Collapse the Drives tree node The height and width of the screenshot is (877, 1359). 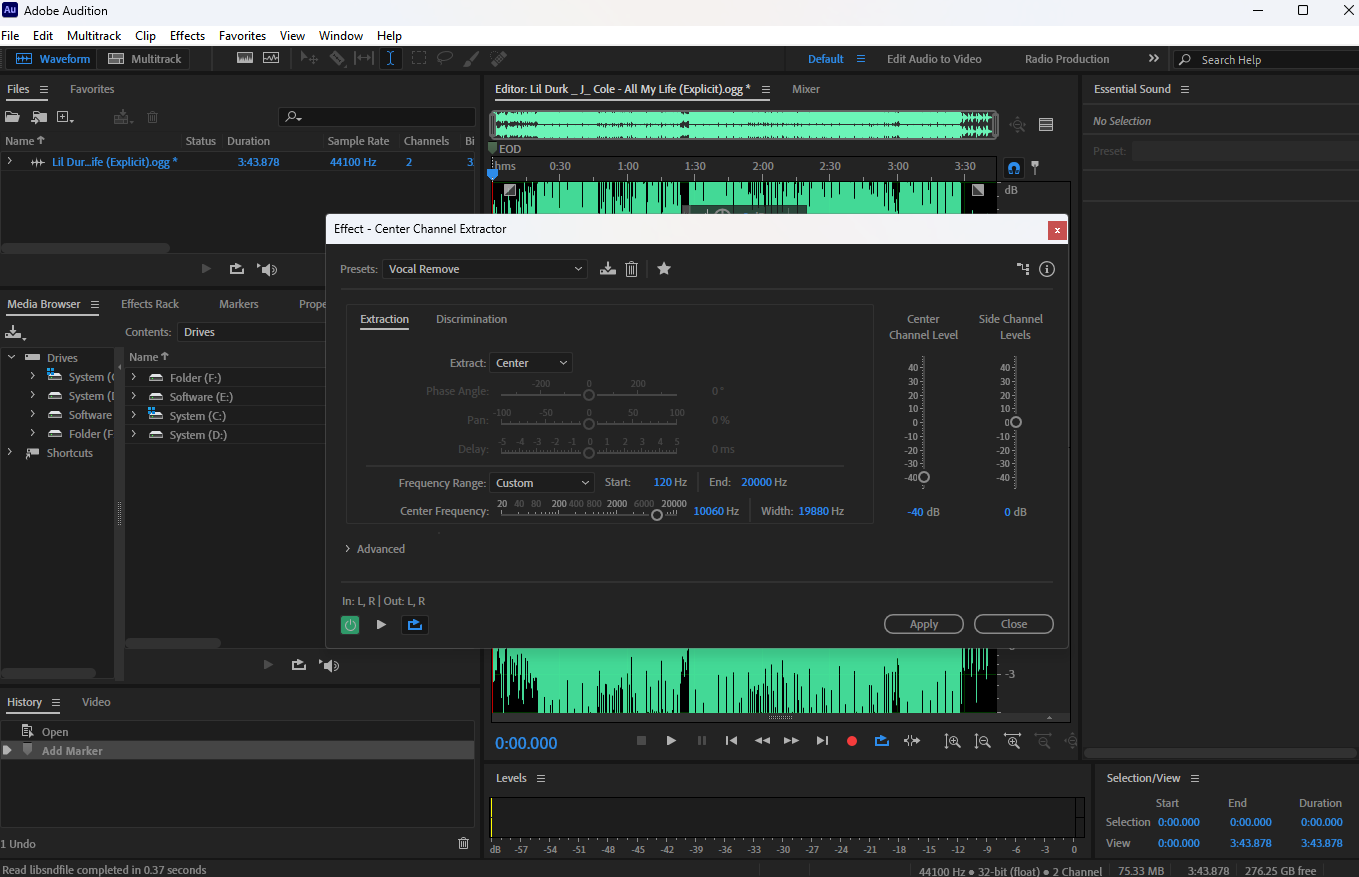pyautogui.click(x=11, y=358)
